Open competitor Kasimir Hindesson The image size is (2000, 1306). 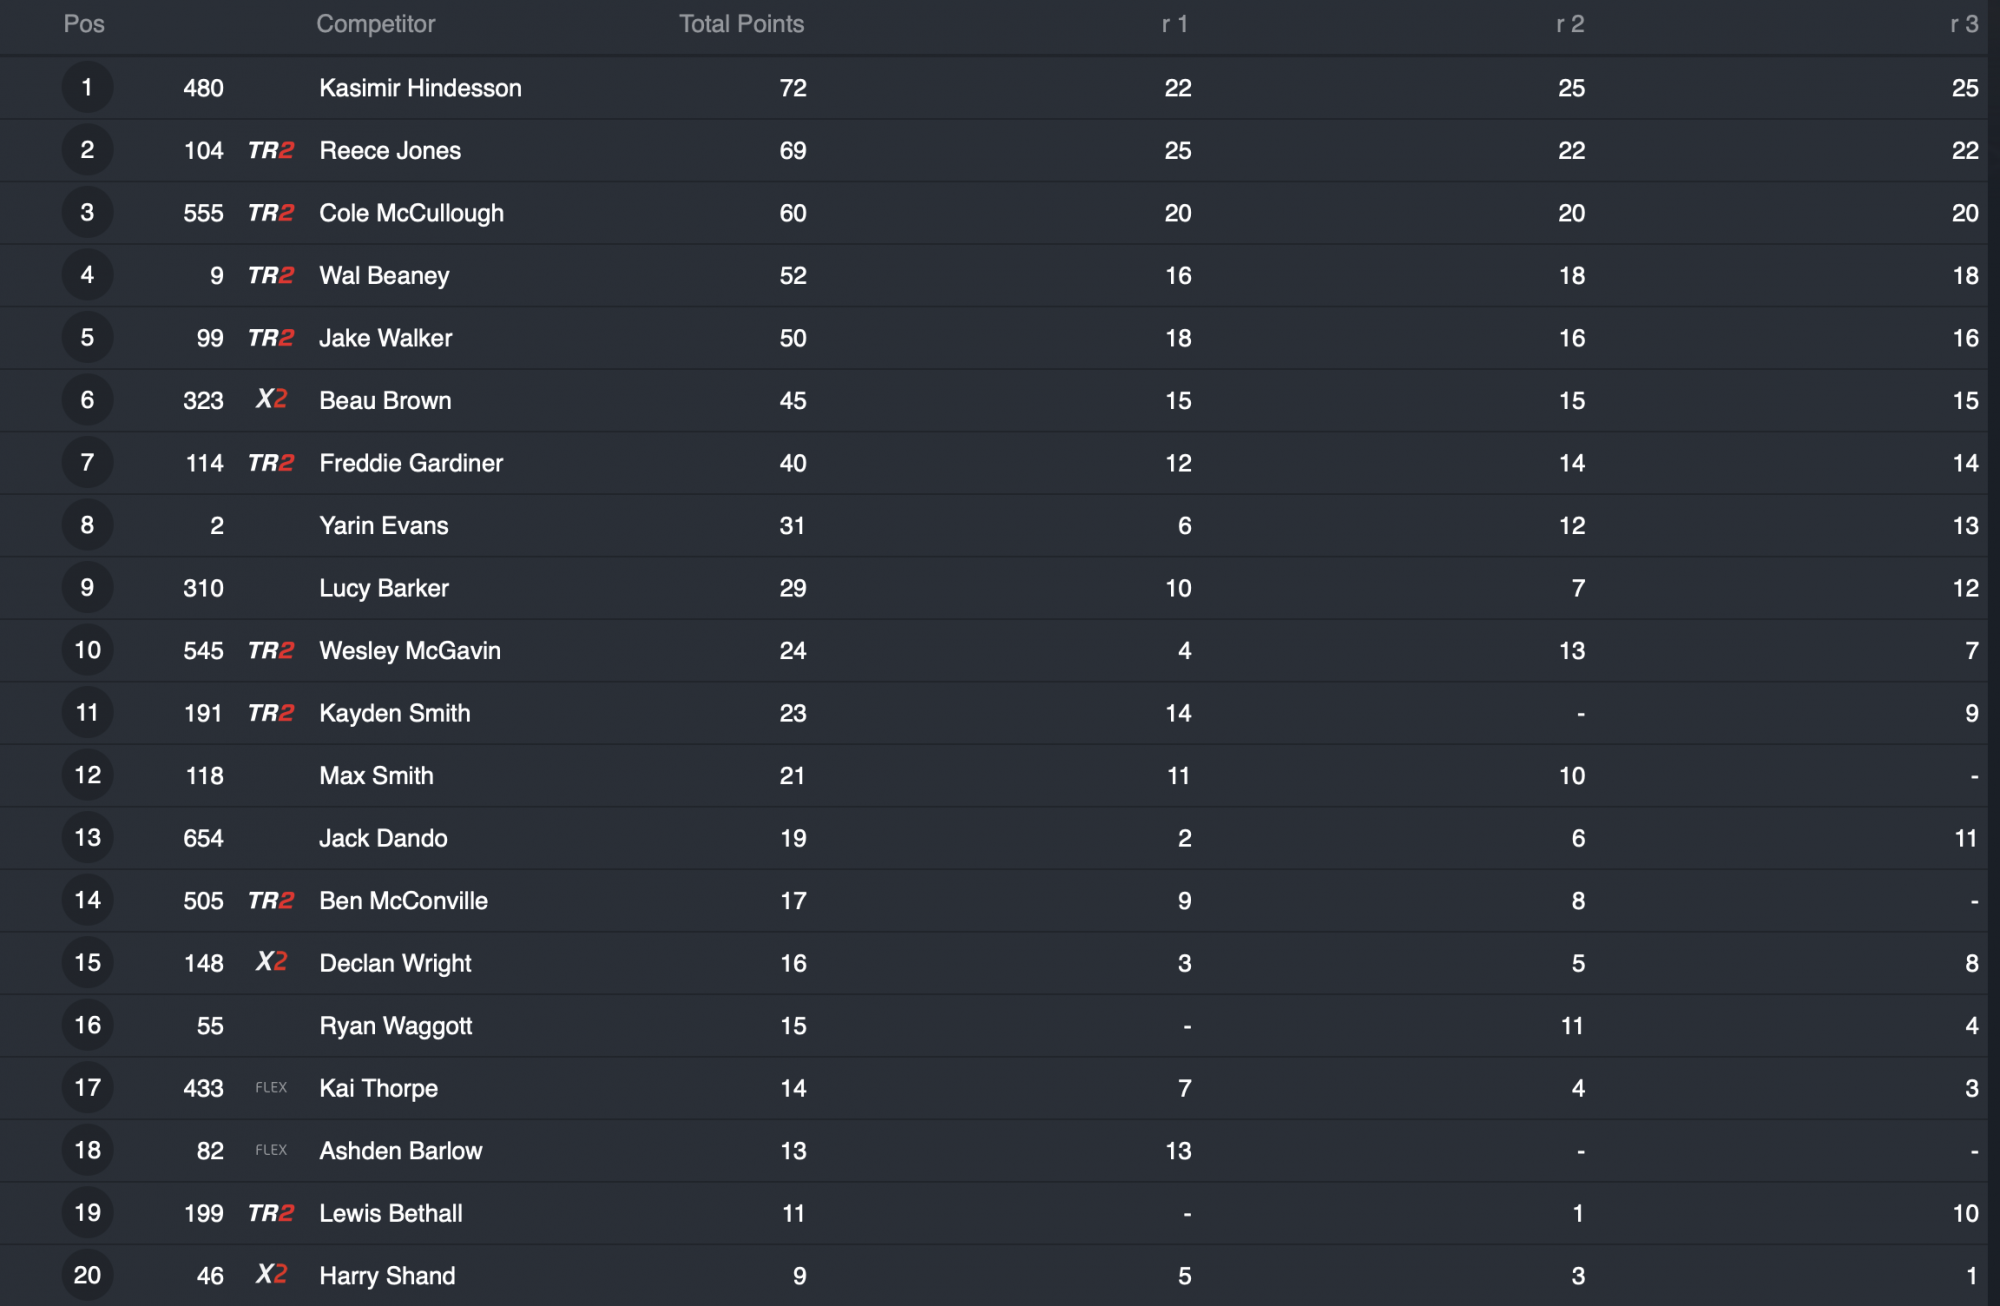pos(420,88)
